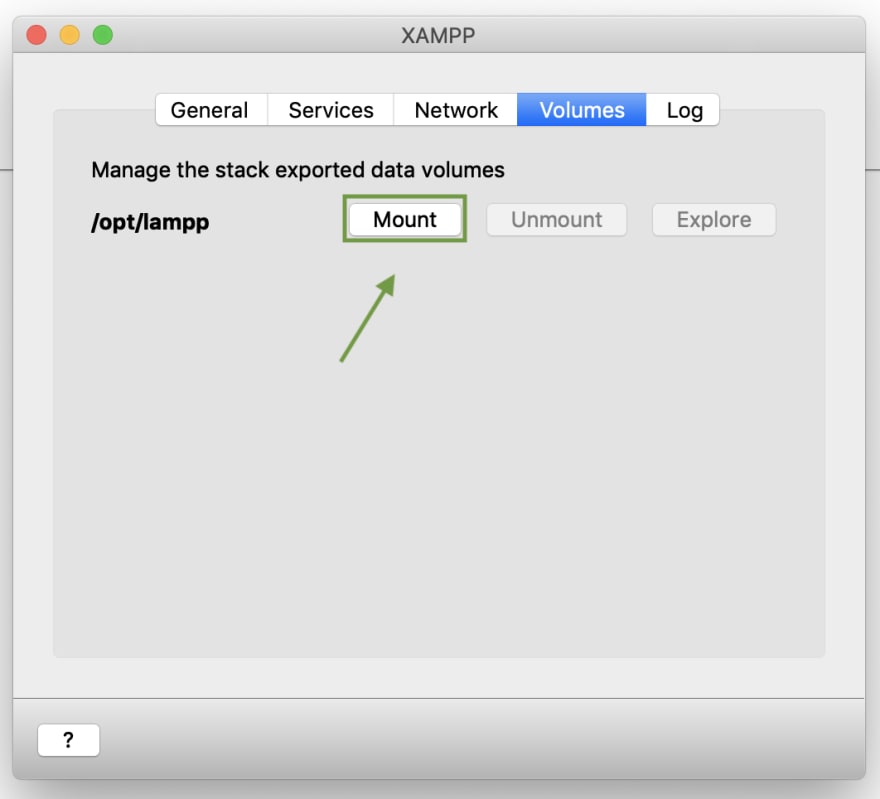Minimize the XAMPP window with the yellow button

coord(70,35)
